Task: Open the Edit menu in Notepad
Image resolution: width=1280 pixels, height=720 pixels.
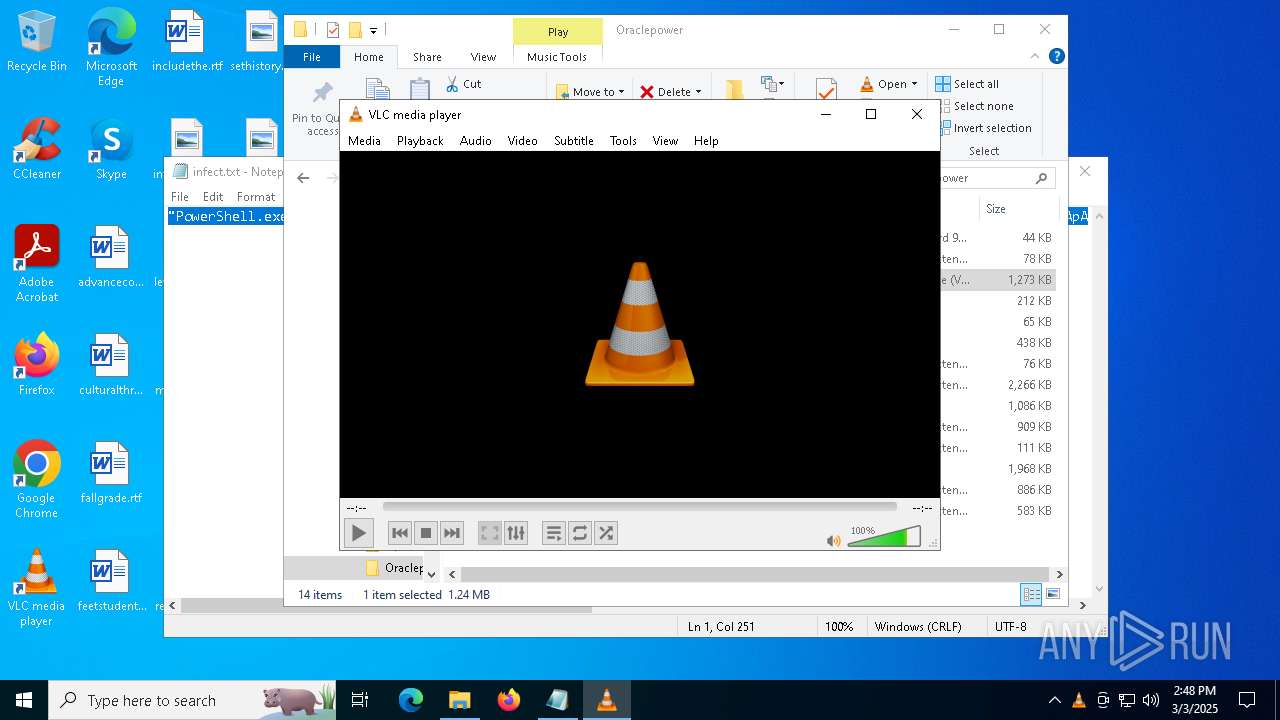Action: pyautogui.click(x=213, y=197)
